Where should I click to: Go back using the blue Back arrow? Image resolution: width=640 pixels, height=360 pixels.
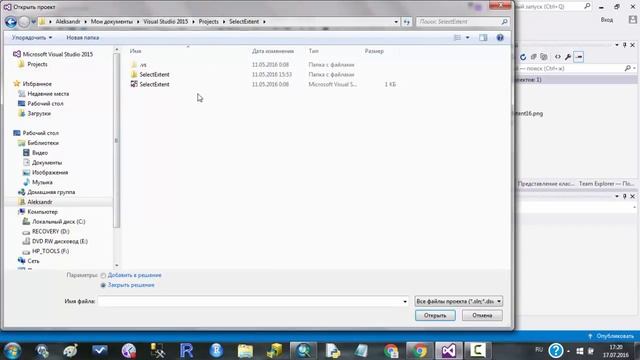pyautogui.click(x=11, y=22)
